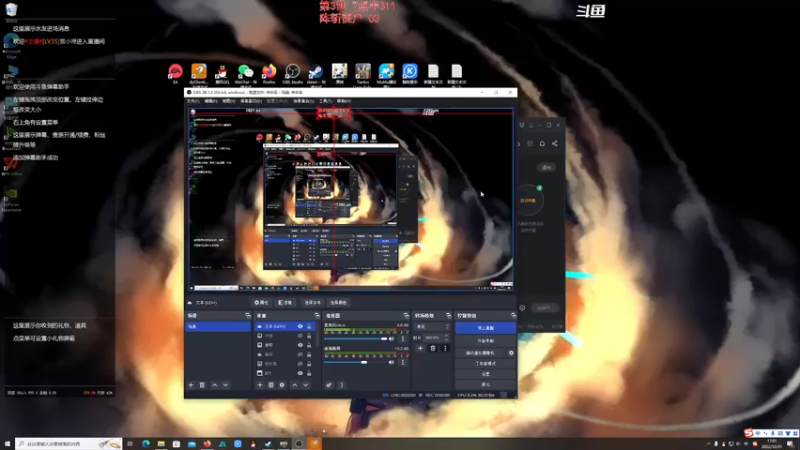
Task: Lock the 文本 (GDI+) source
Action: 309,327
